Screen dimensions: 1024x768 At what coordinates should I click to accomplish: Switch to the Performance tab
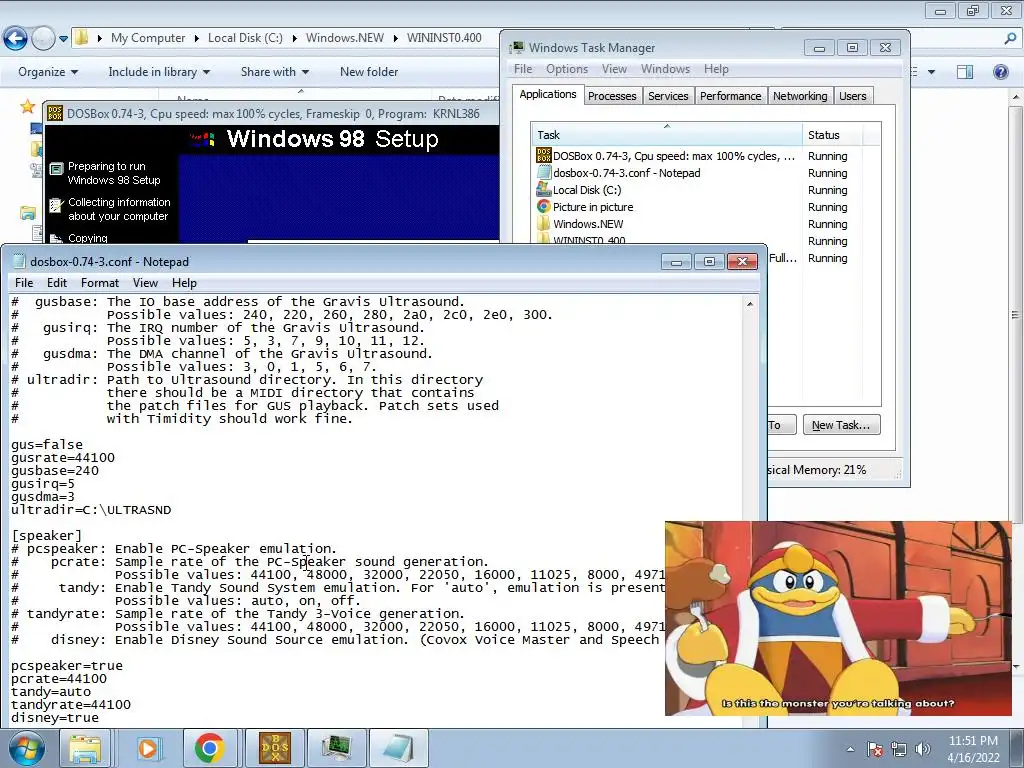(x=730, y=96)
